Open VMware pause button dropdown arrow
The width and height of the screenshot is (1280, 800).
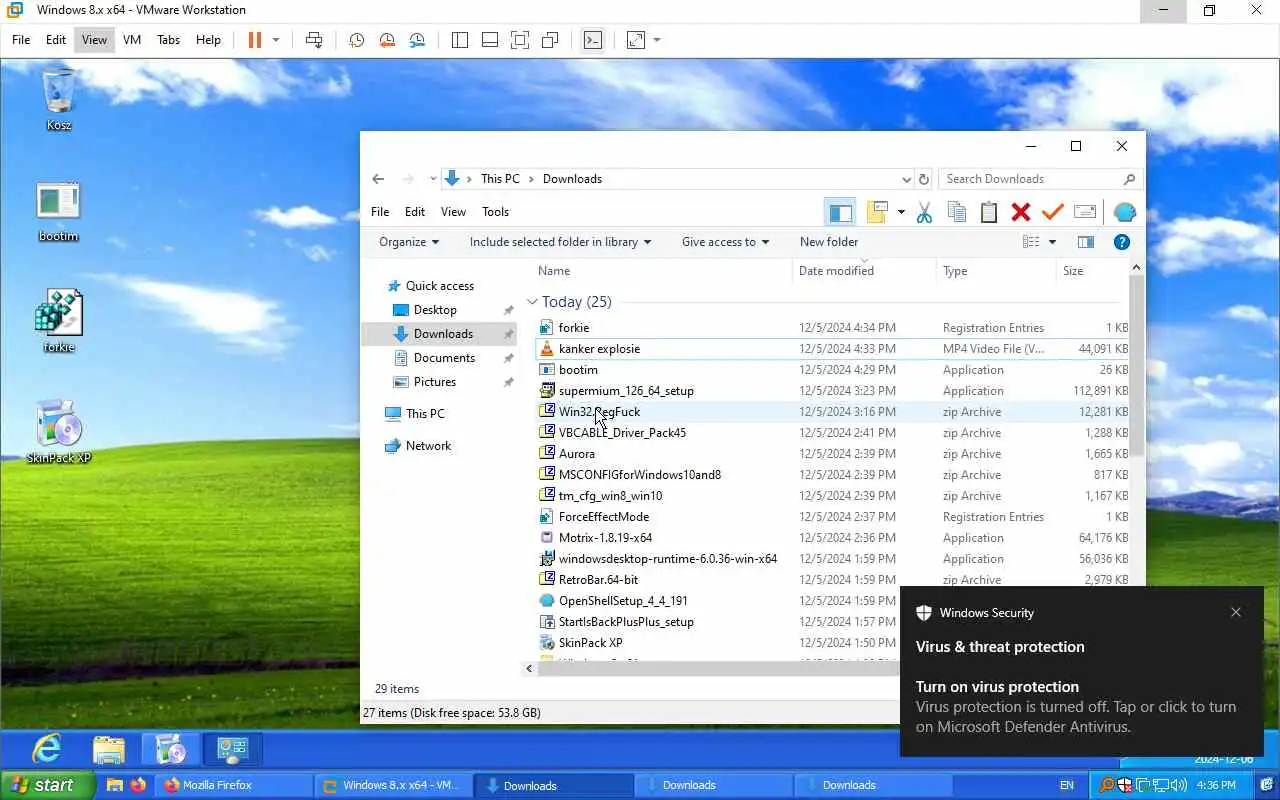coord(276,40)
